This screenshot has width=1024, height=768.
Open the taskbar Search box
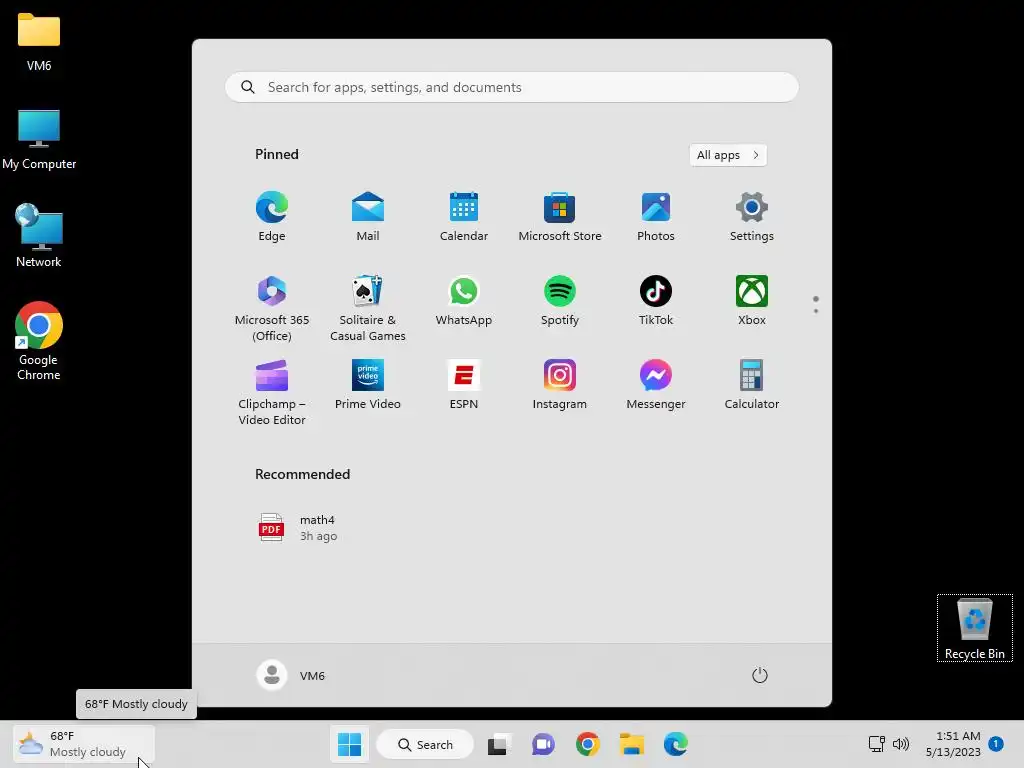pyautogui.click(x=425, y=744)
